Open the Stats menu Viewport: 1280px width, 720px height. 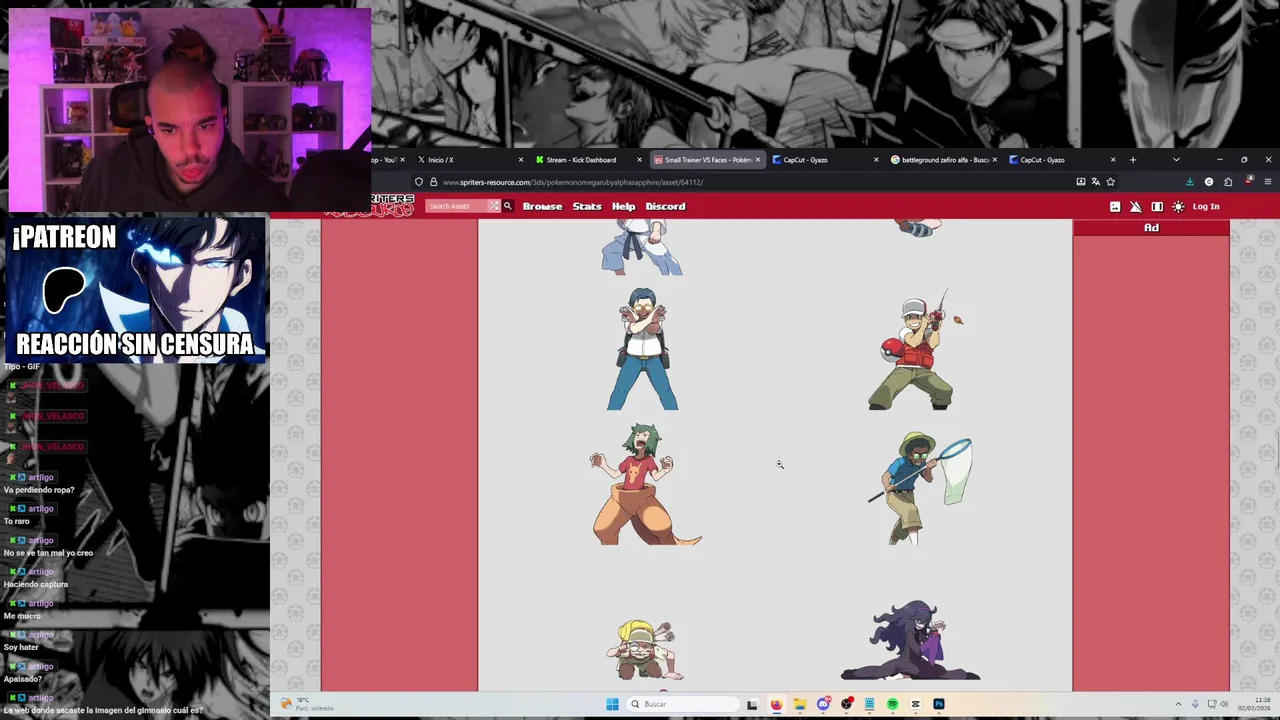pos(587,206)
